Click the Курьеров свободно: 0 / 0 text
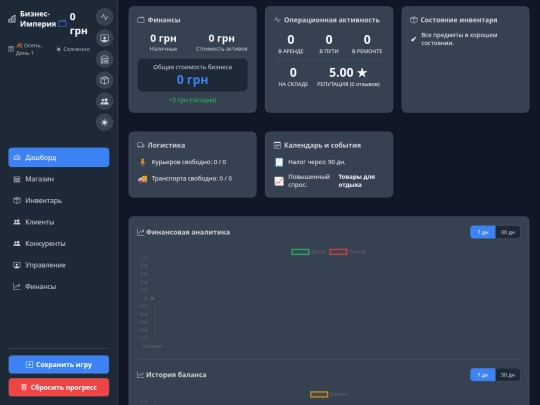 (x=189, y=162)
